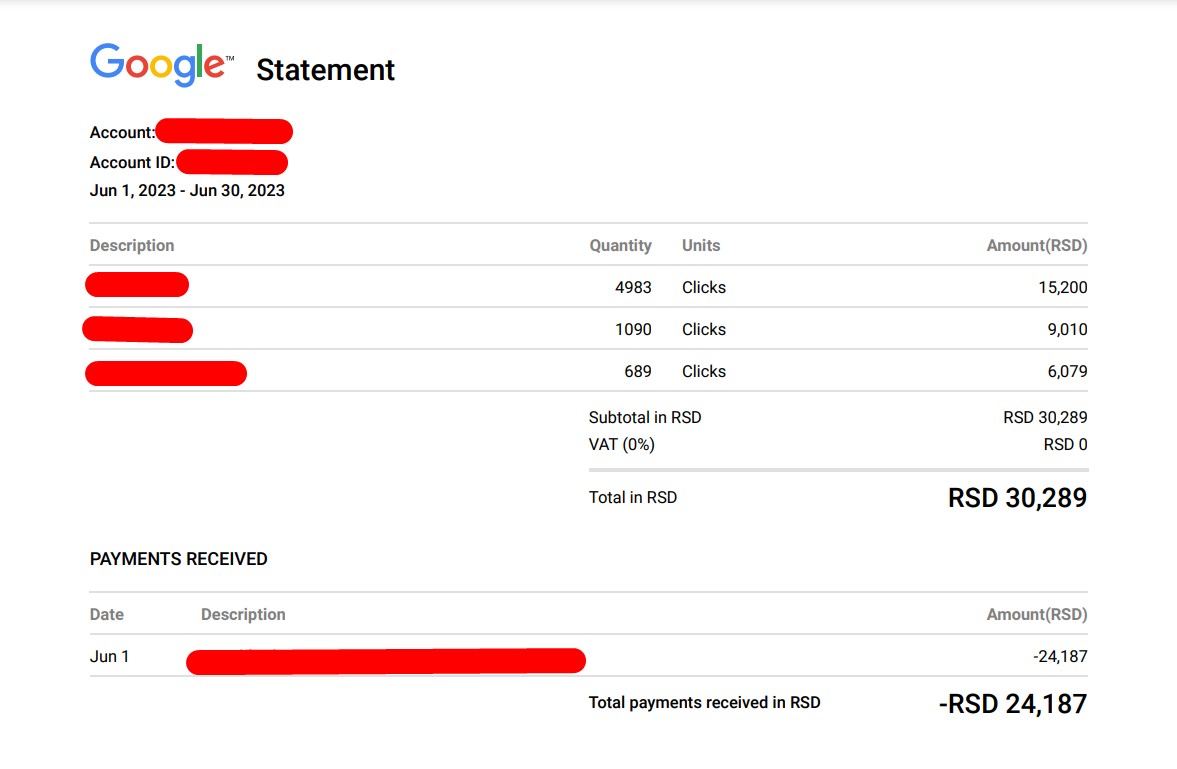Click the 1090 quantity cell

(x=633, y=329)
